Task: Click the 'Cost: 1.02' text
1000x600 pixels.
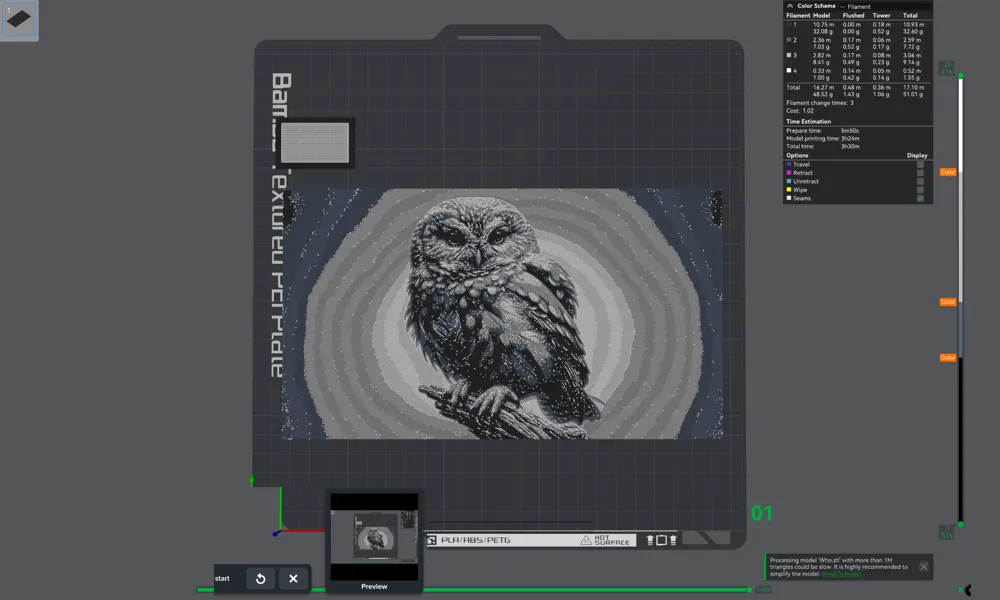Action: 800,111
